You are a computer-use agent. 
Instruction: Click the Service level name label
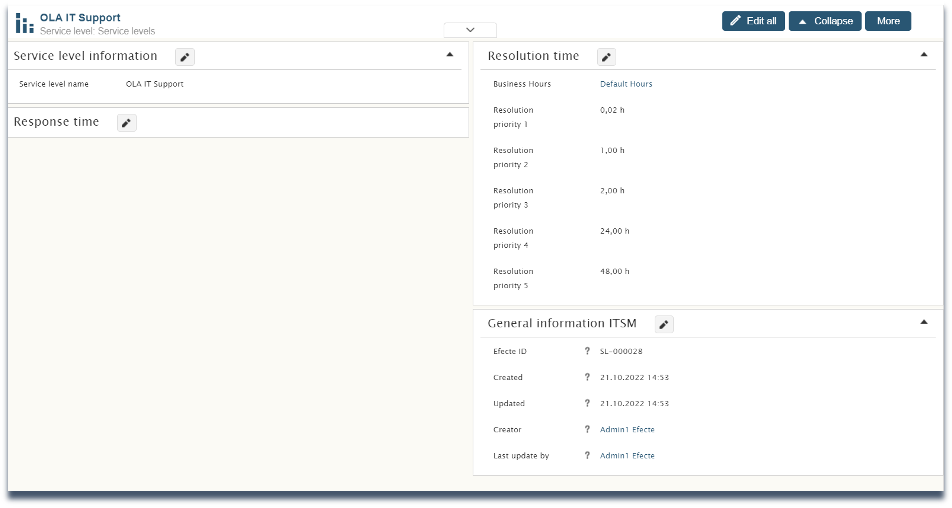click(53, 84)
